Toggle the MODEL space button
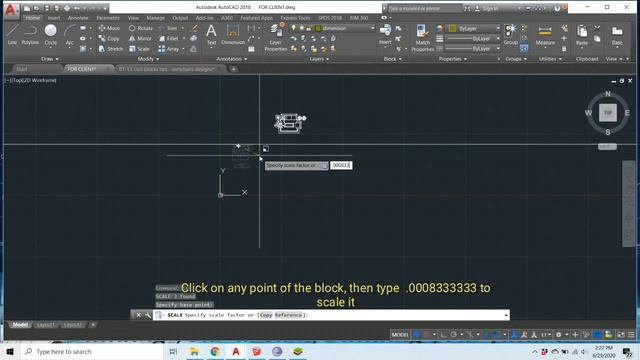Screen dimensions: 640x360 pos(400,335)
